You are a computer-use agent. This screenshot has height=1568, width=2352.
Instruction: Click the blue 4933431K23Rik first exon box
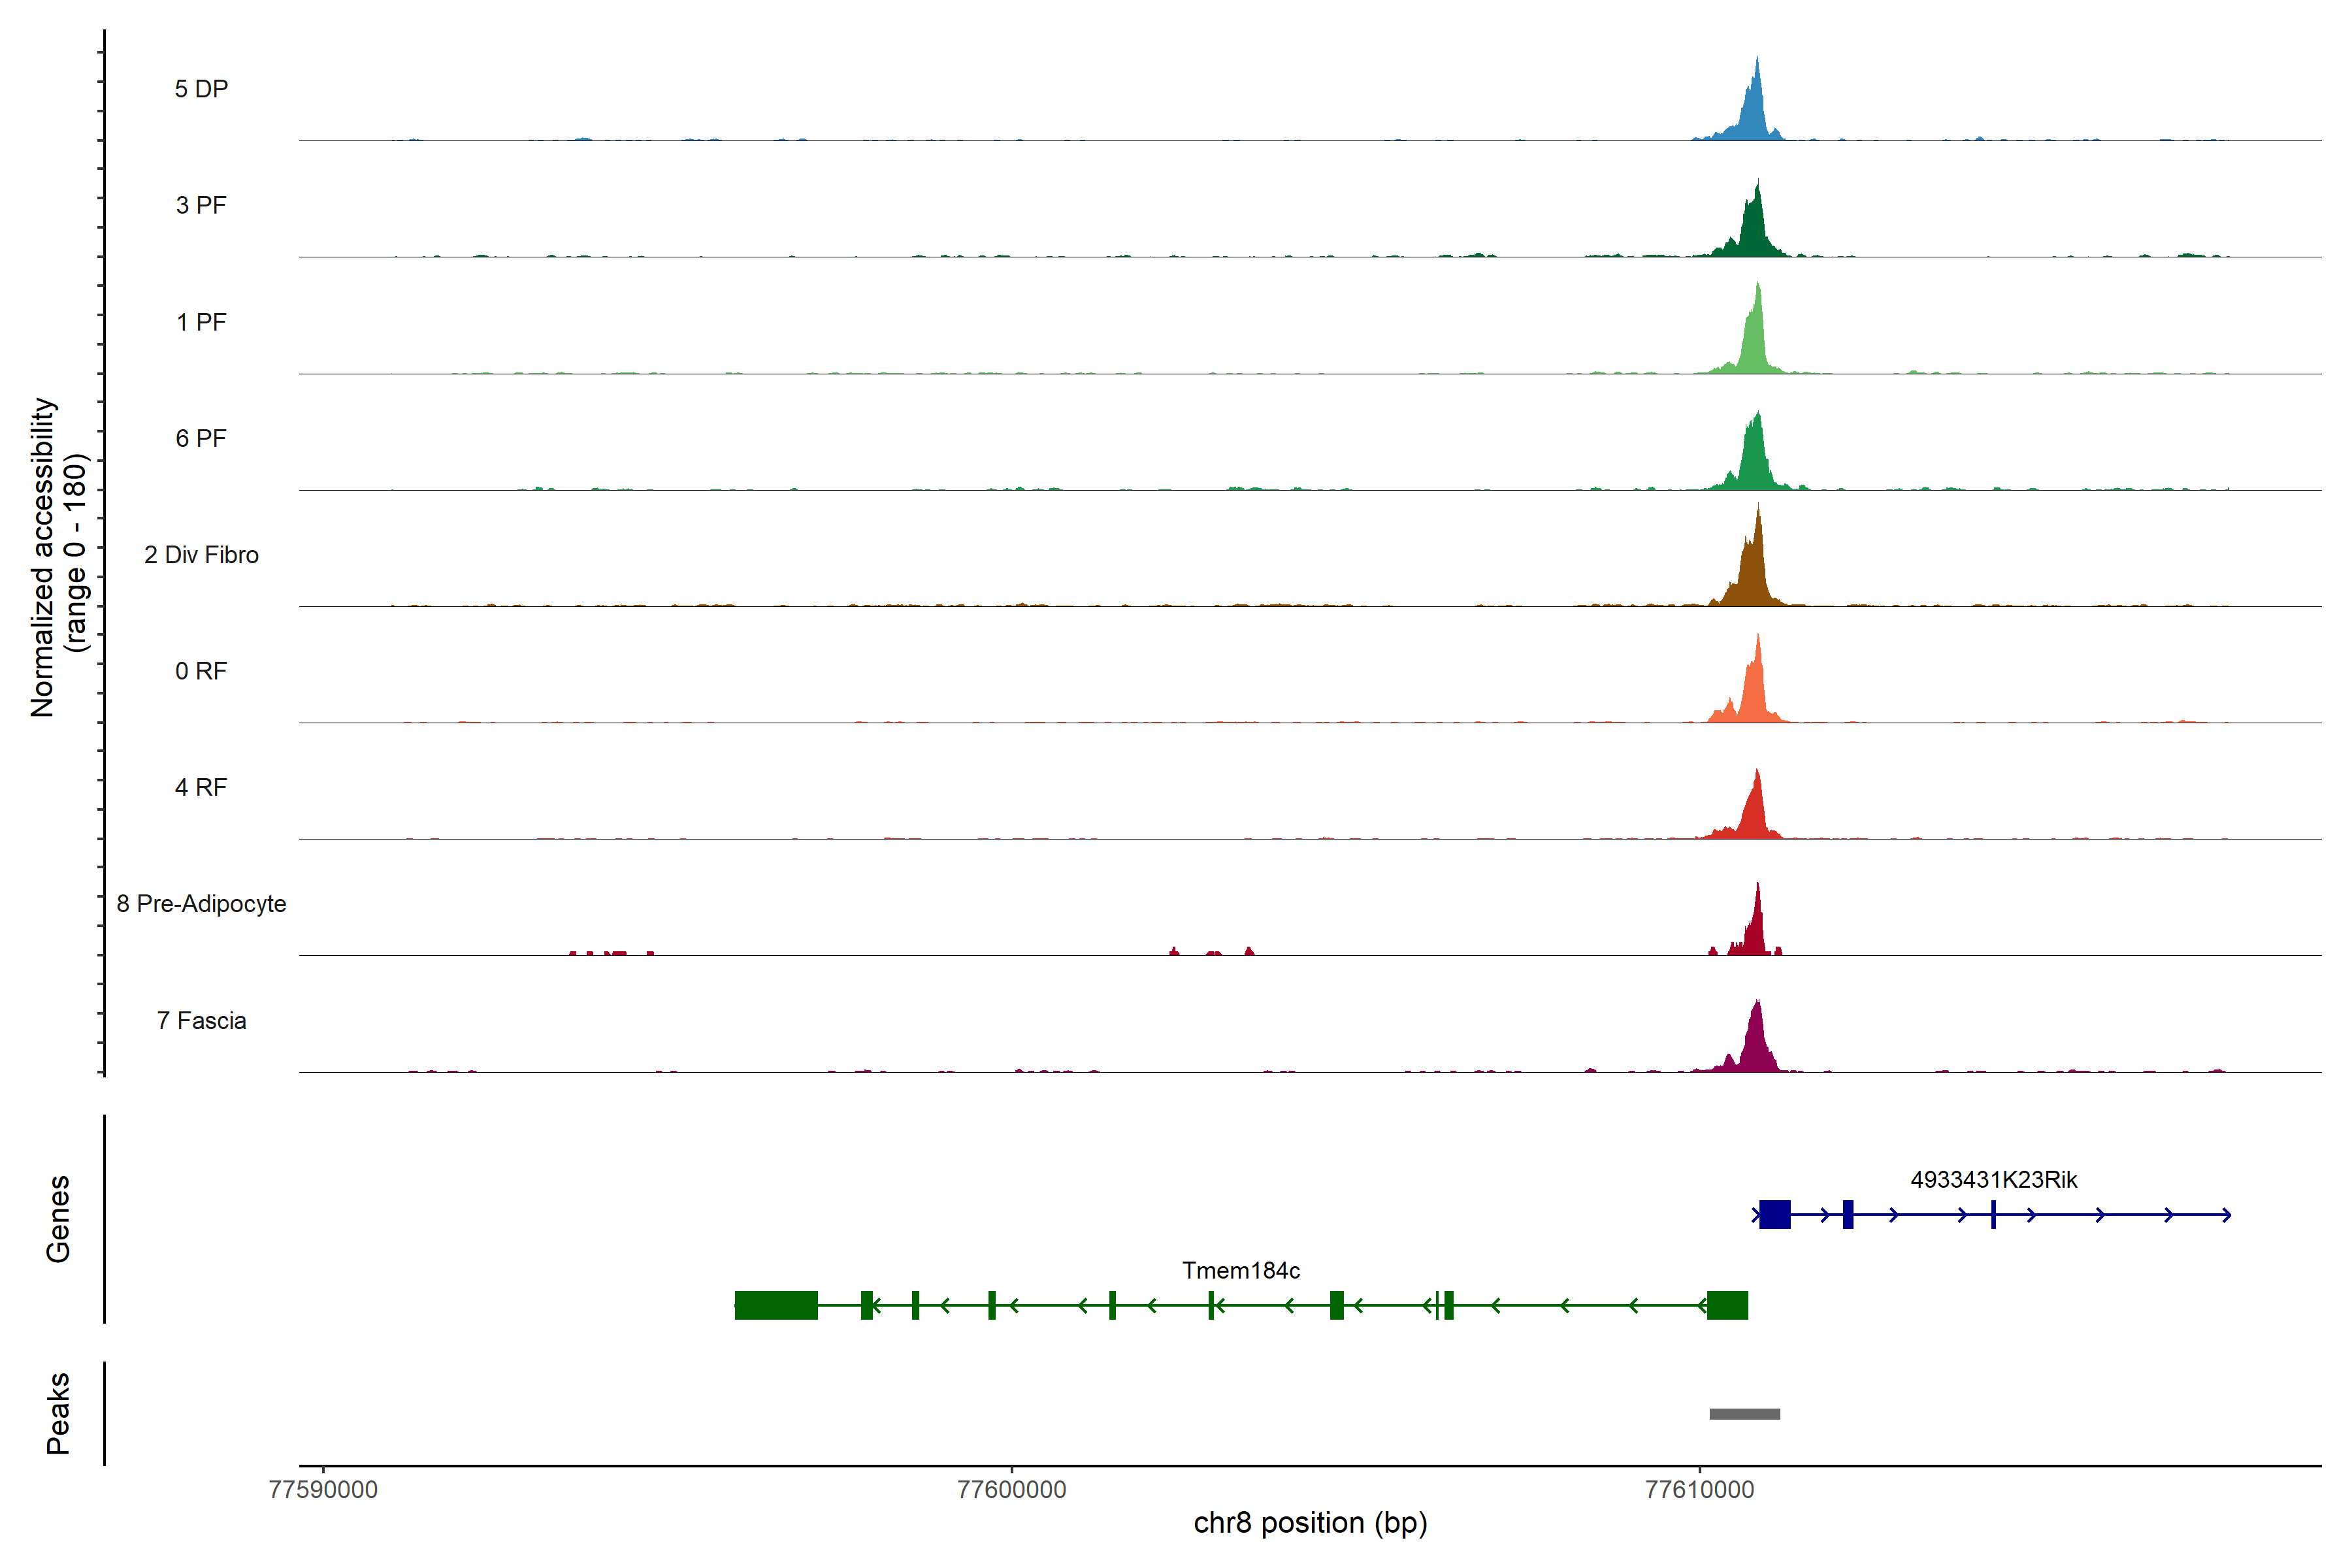[x=1774, y=1214]
